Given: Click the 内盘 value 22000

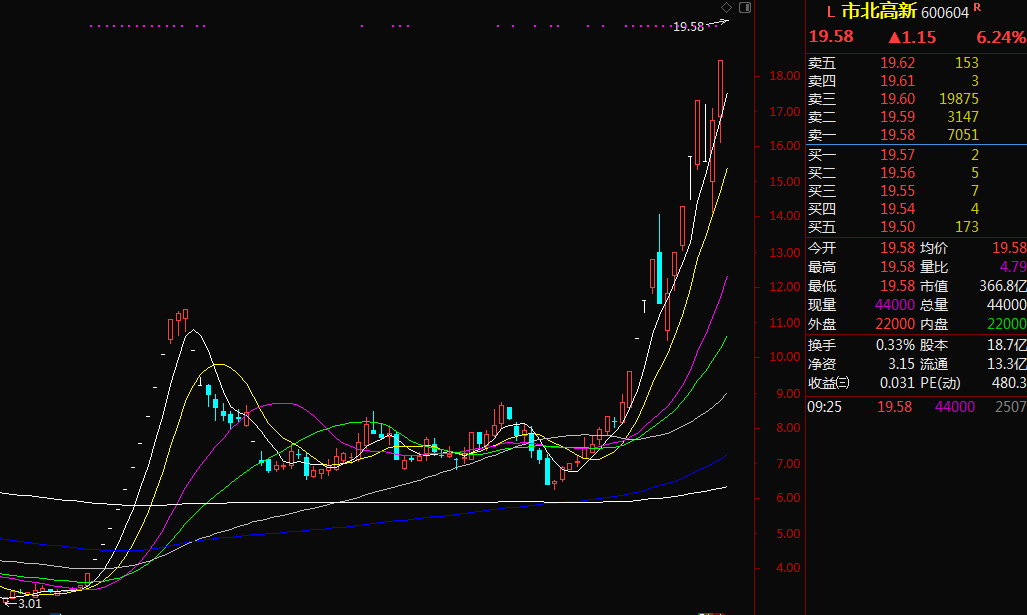Looking at the screenshot, I should coord(1007,324).
